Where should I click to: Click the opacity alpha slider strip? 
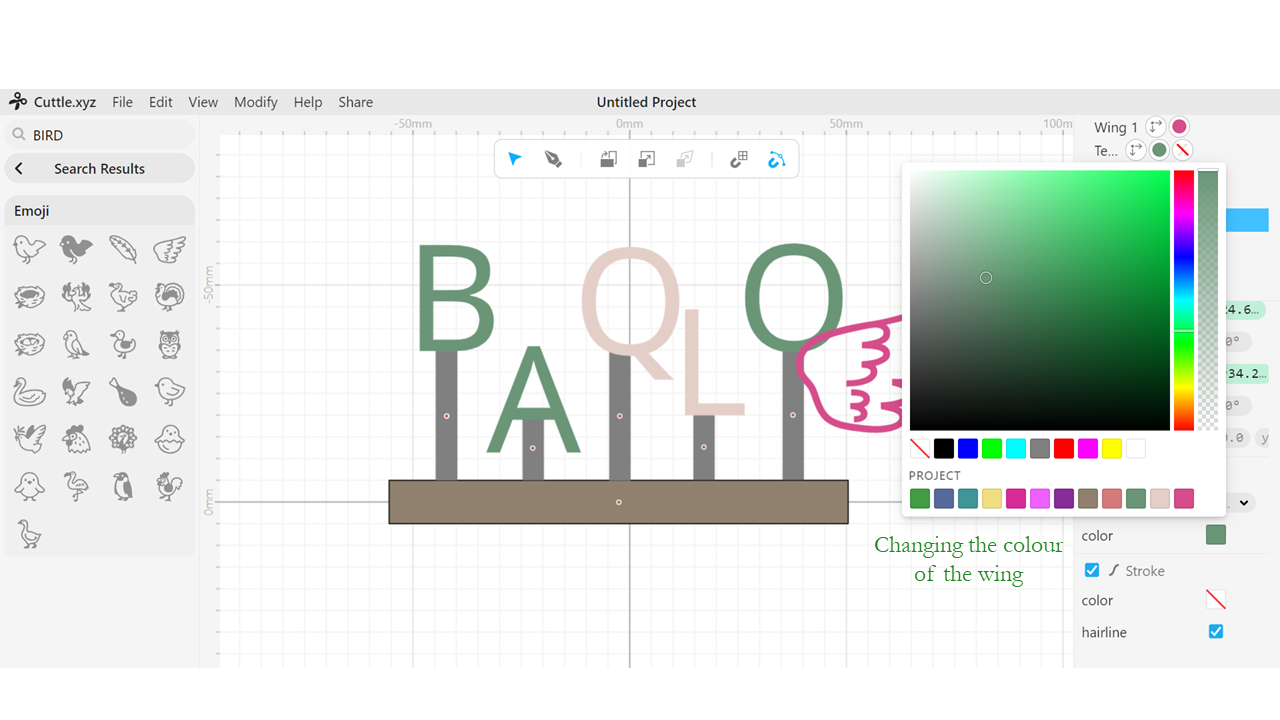[x=1208, y=300]
